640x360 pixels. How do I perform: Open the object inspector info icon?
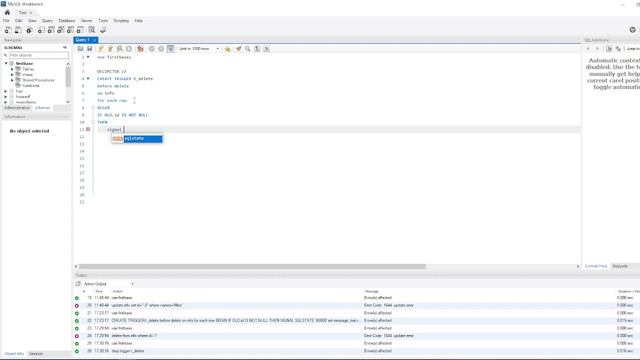[29, 30]
